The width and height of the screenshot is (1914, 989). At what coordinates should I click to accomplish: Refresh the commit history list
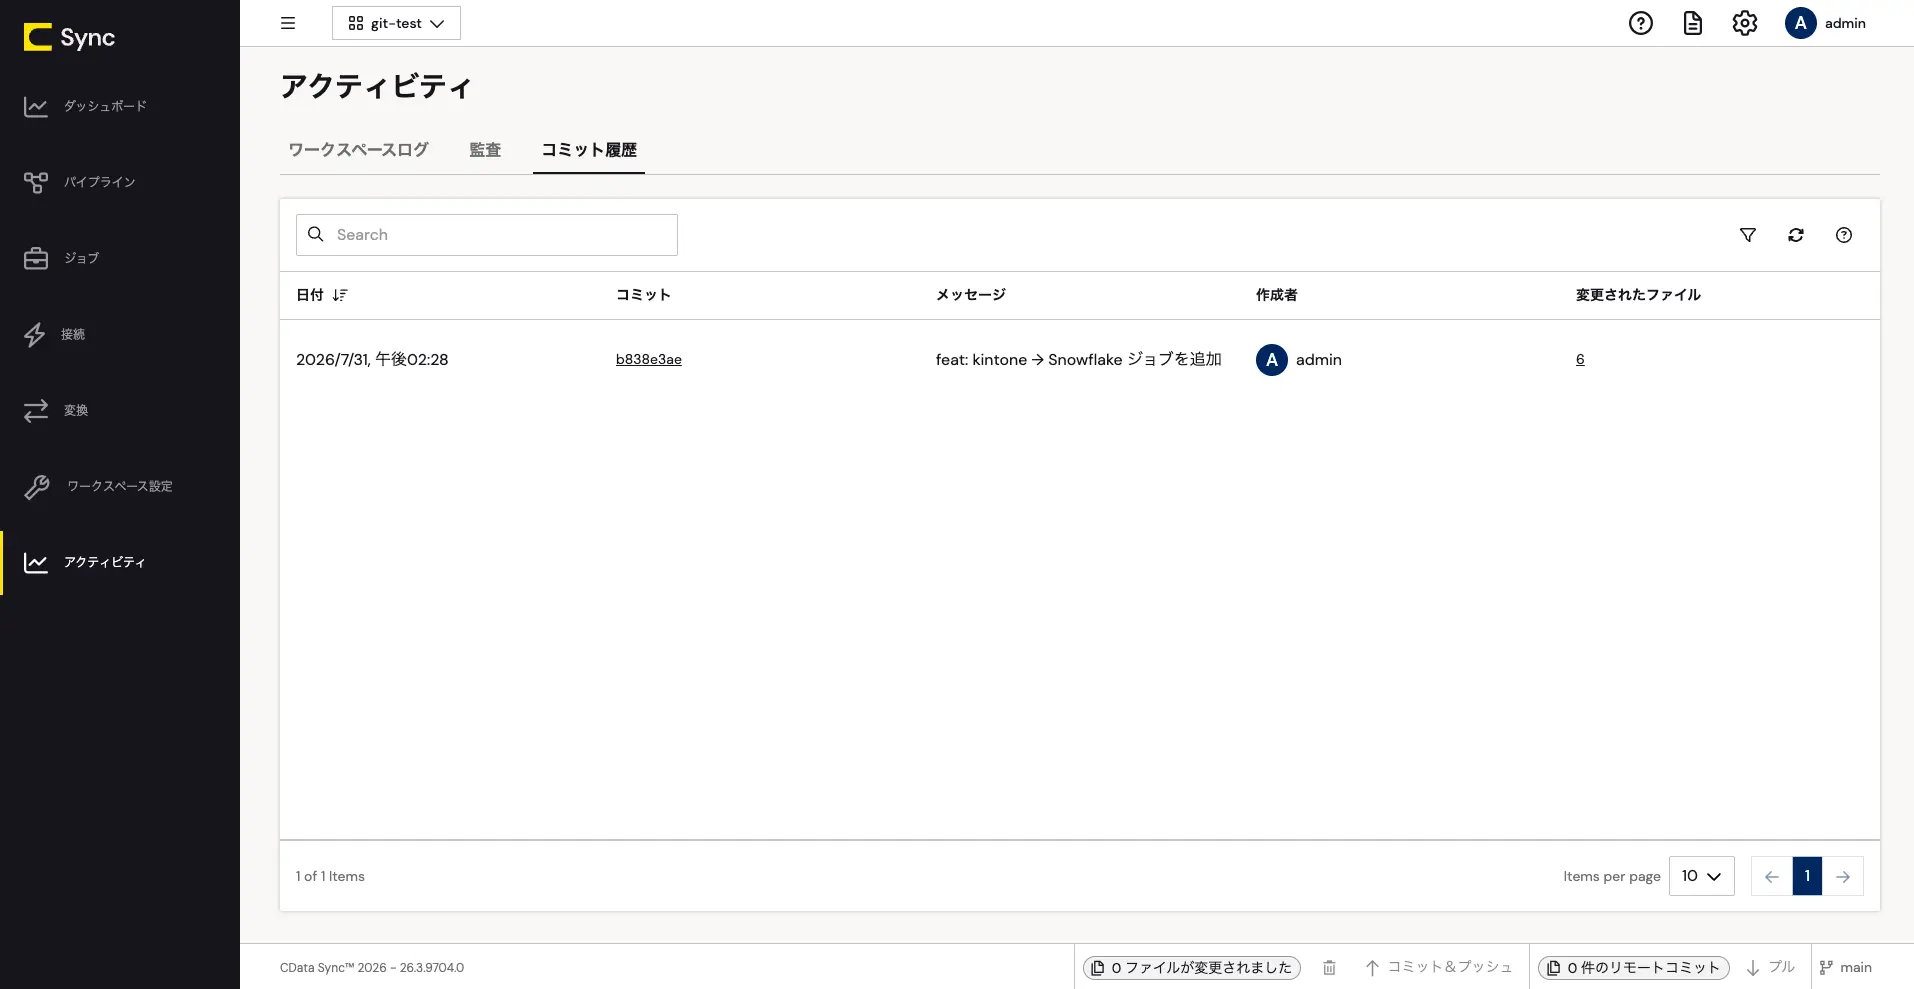(1796, 235)
